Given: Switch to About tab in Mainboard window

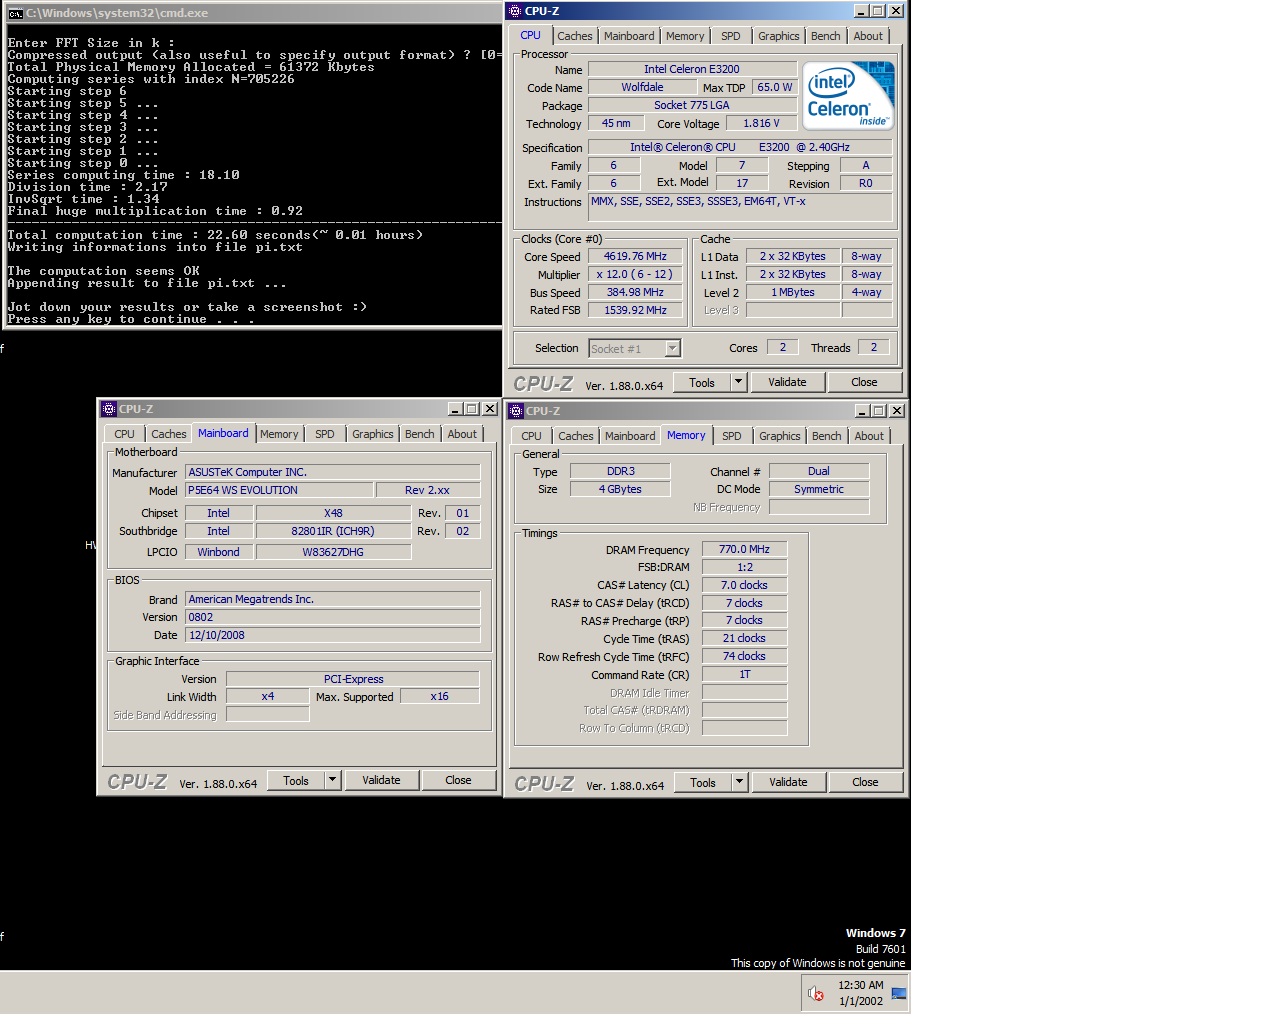Looking at the screenshot, I should [x=462, y=434].
